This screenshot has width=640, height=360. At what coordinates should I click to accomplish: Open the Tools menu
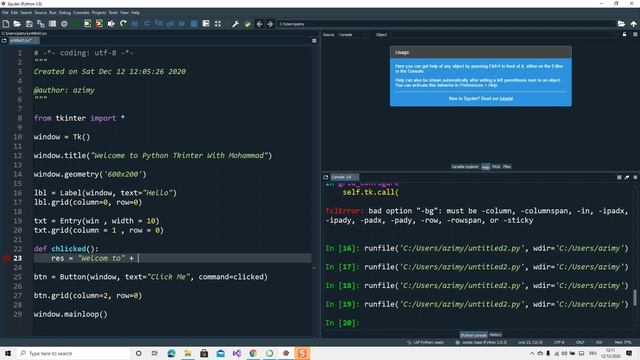tap(113, 13)
